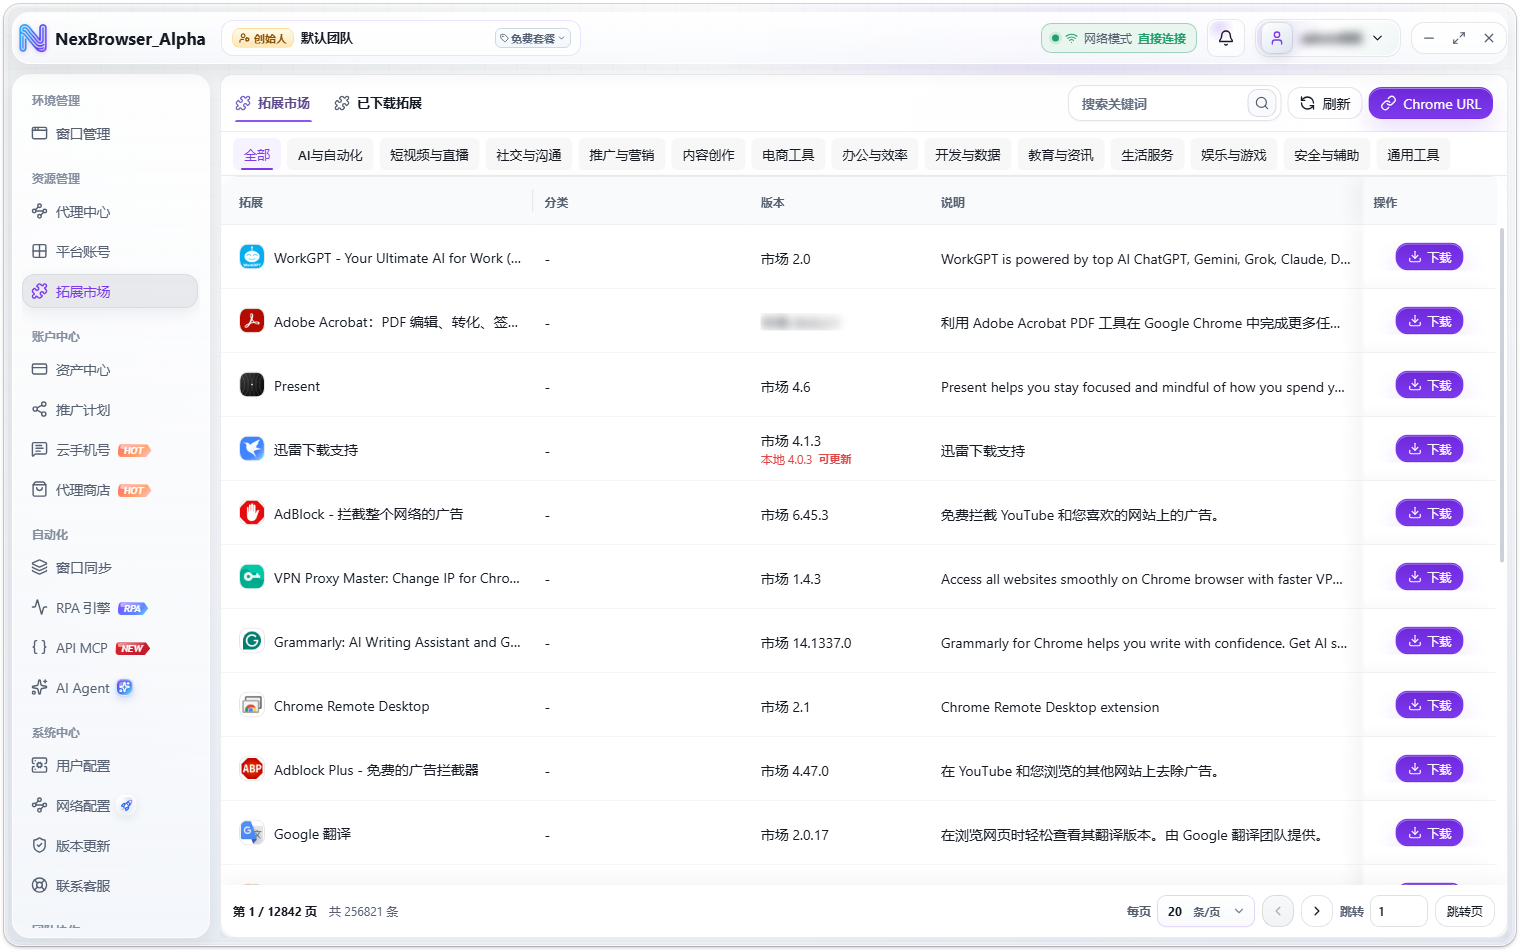Click the Chrome URL button
Image resolution: width=1520 pixels, height=950 pixels.
coord(1430,103)
